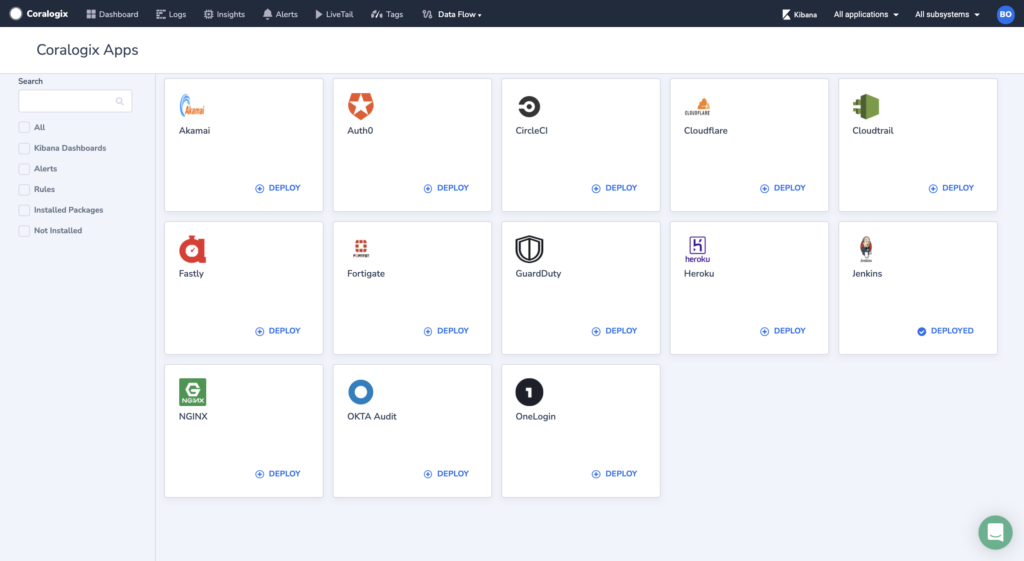Deploy the OKTA Audit app

[x=446, y=474]
